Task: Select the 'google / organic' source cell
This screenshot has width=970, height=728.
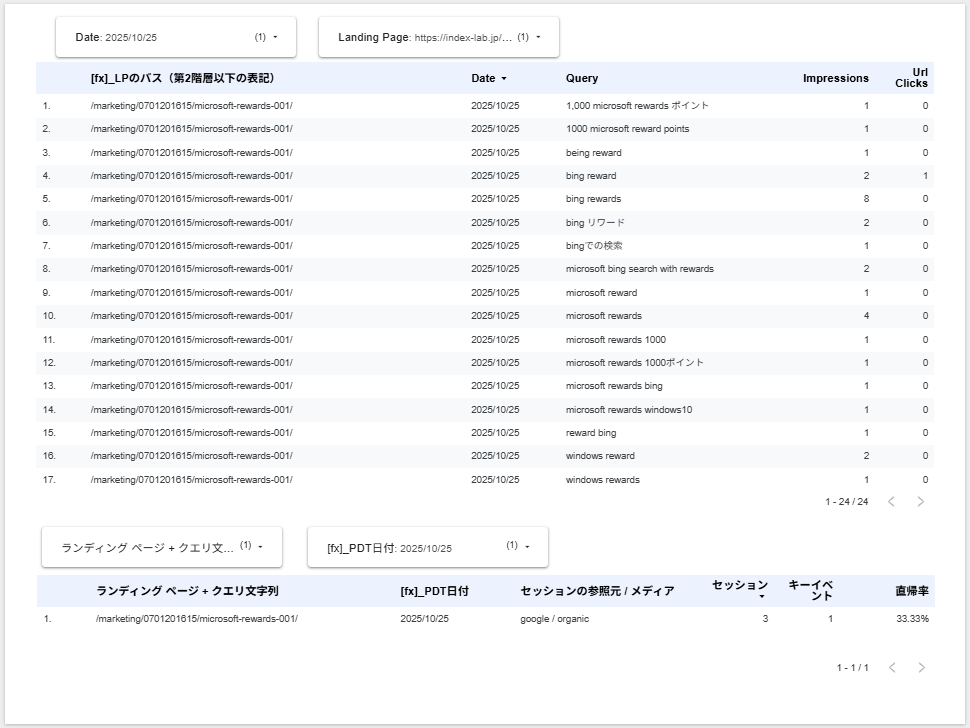Action: coord(554,619)
